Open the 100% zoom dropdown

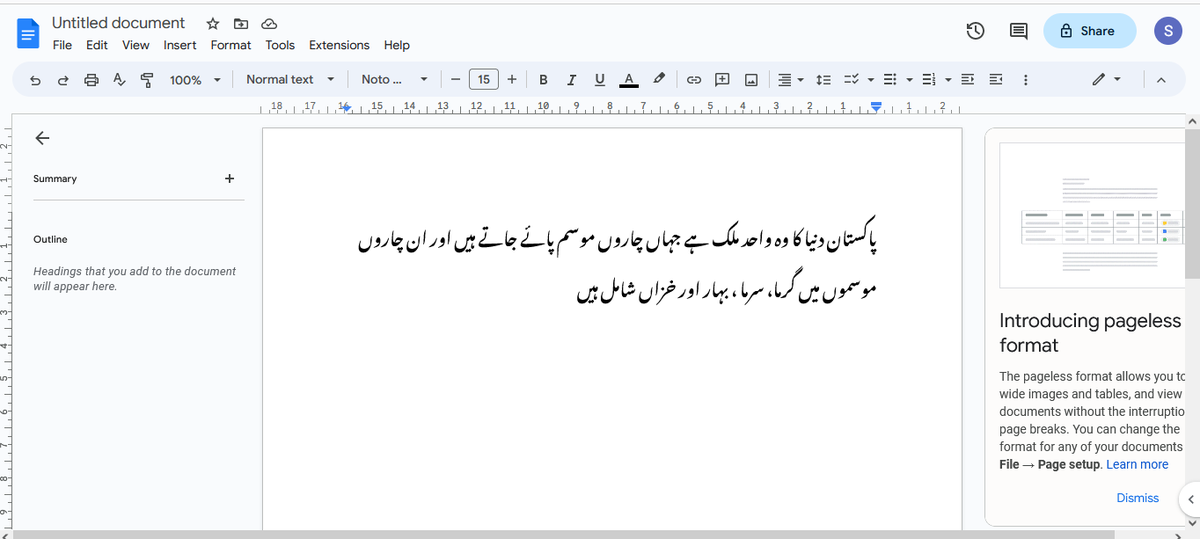point(194,80)
